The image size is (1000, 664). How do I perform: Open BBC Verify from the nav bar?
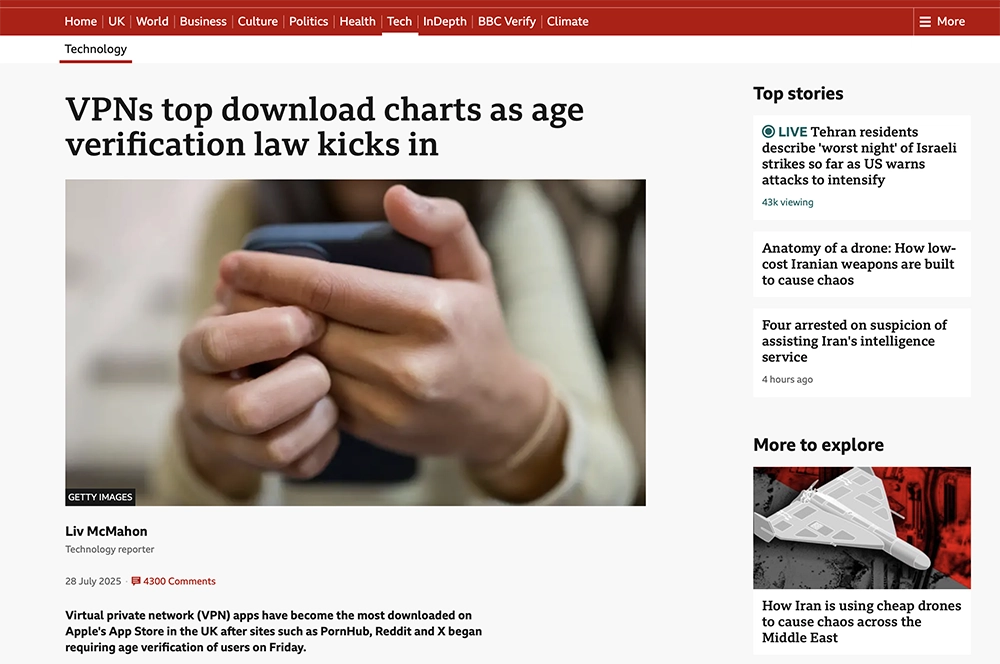click(x=507, y=21)
